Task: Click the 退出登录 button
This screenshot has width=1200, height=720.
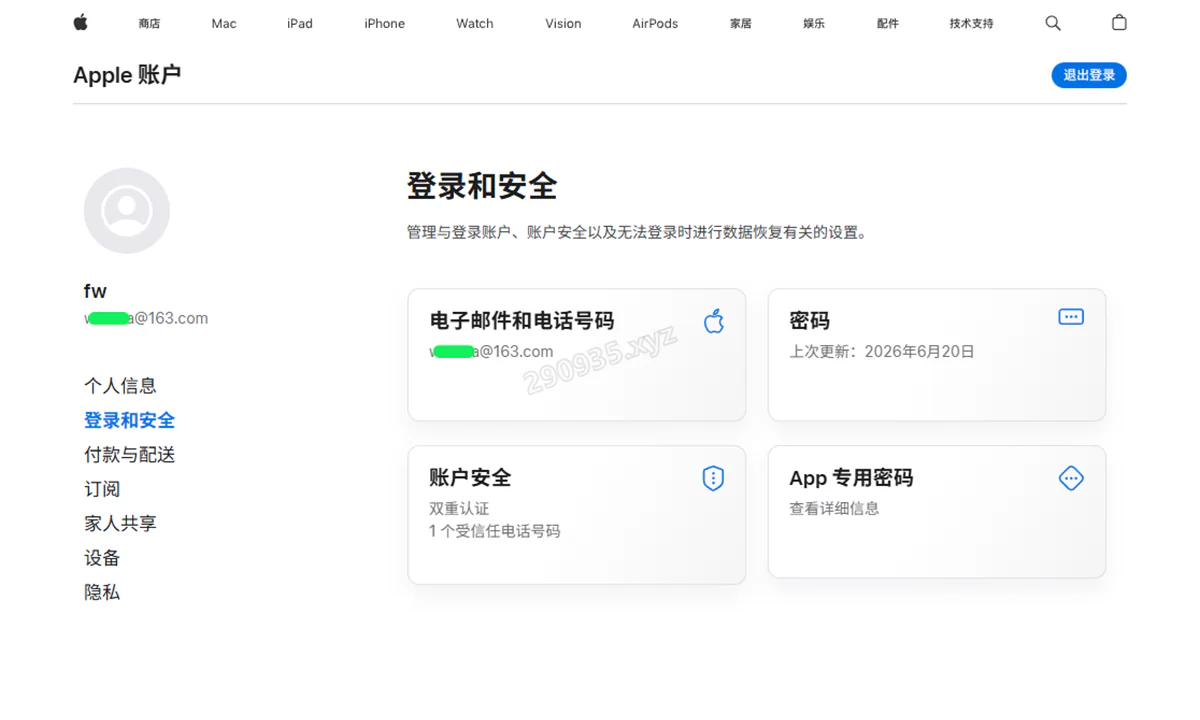Action: (1089, 75)
